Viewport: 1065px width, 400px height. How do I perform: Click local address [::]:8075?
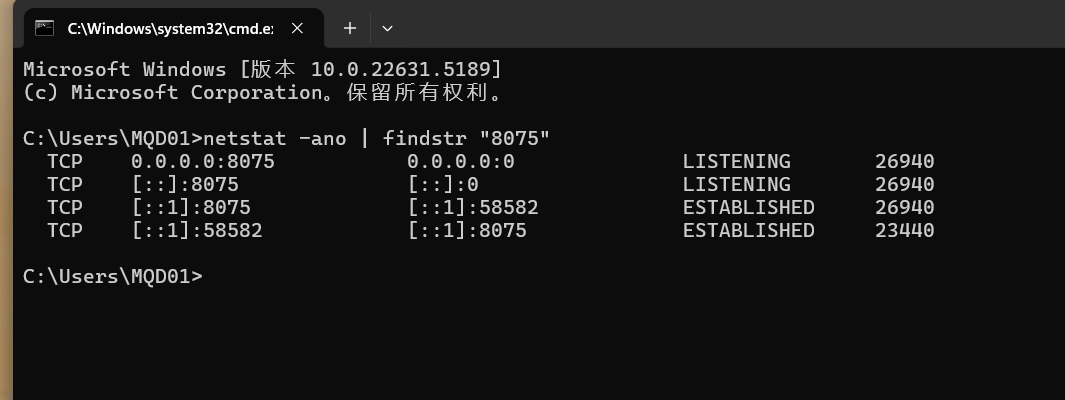point(185,185)
